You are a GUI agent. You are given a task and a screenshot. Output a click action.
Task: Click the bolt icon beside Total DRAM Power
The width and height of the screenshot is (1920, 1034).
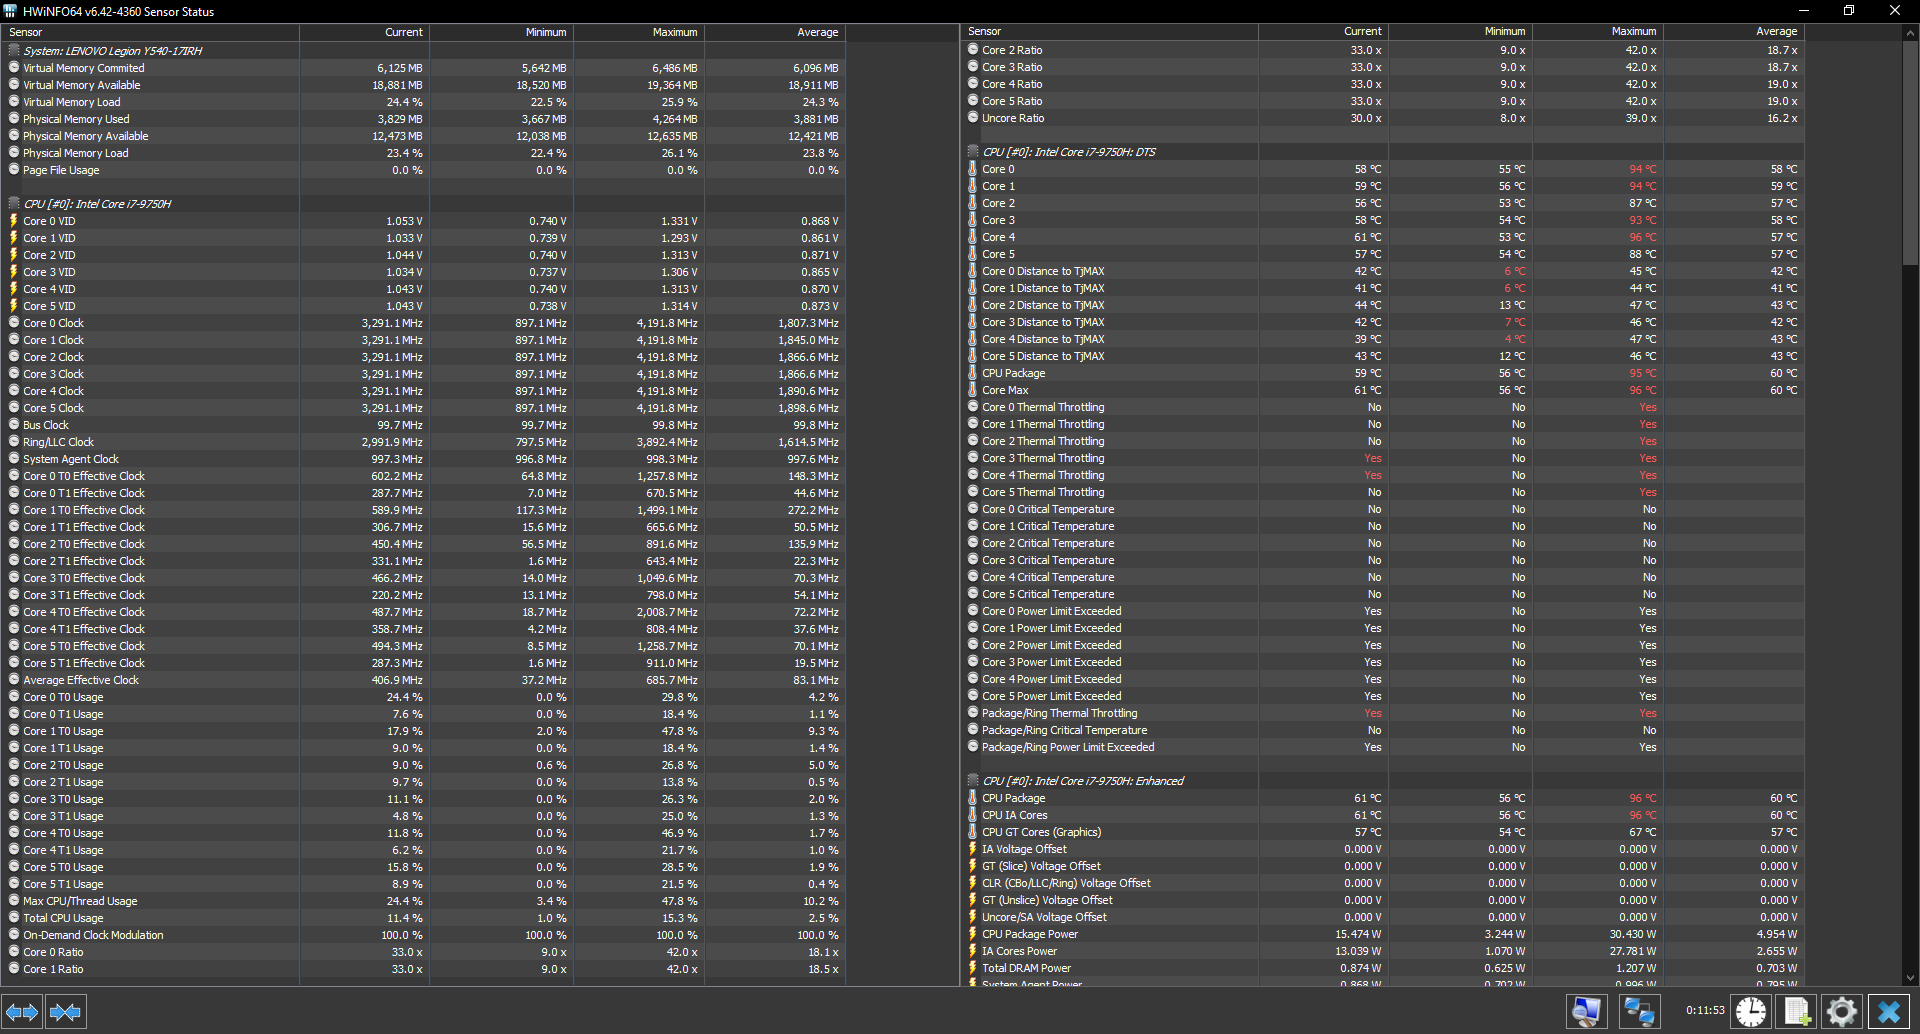tap(973, 968)
